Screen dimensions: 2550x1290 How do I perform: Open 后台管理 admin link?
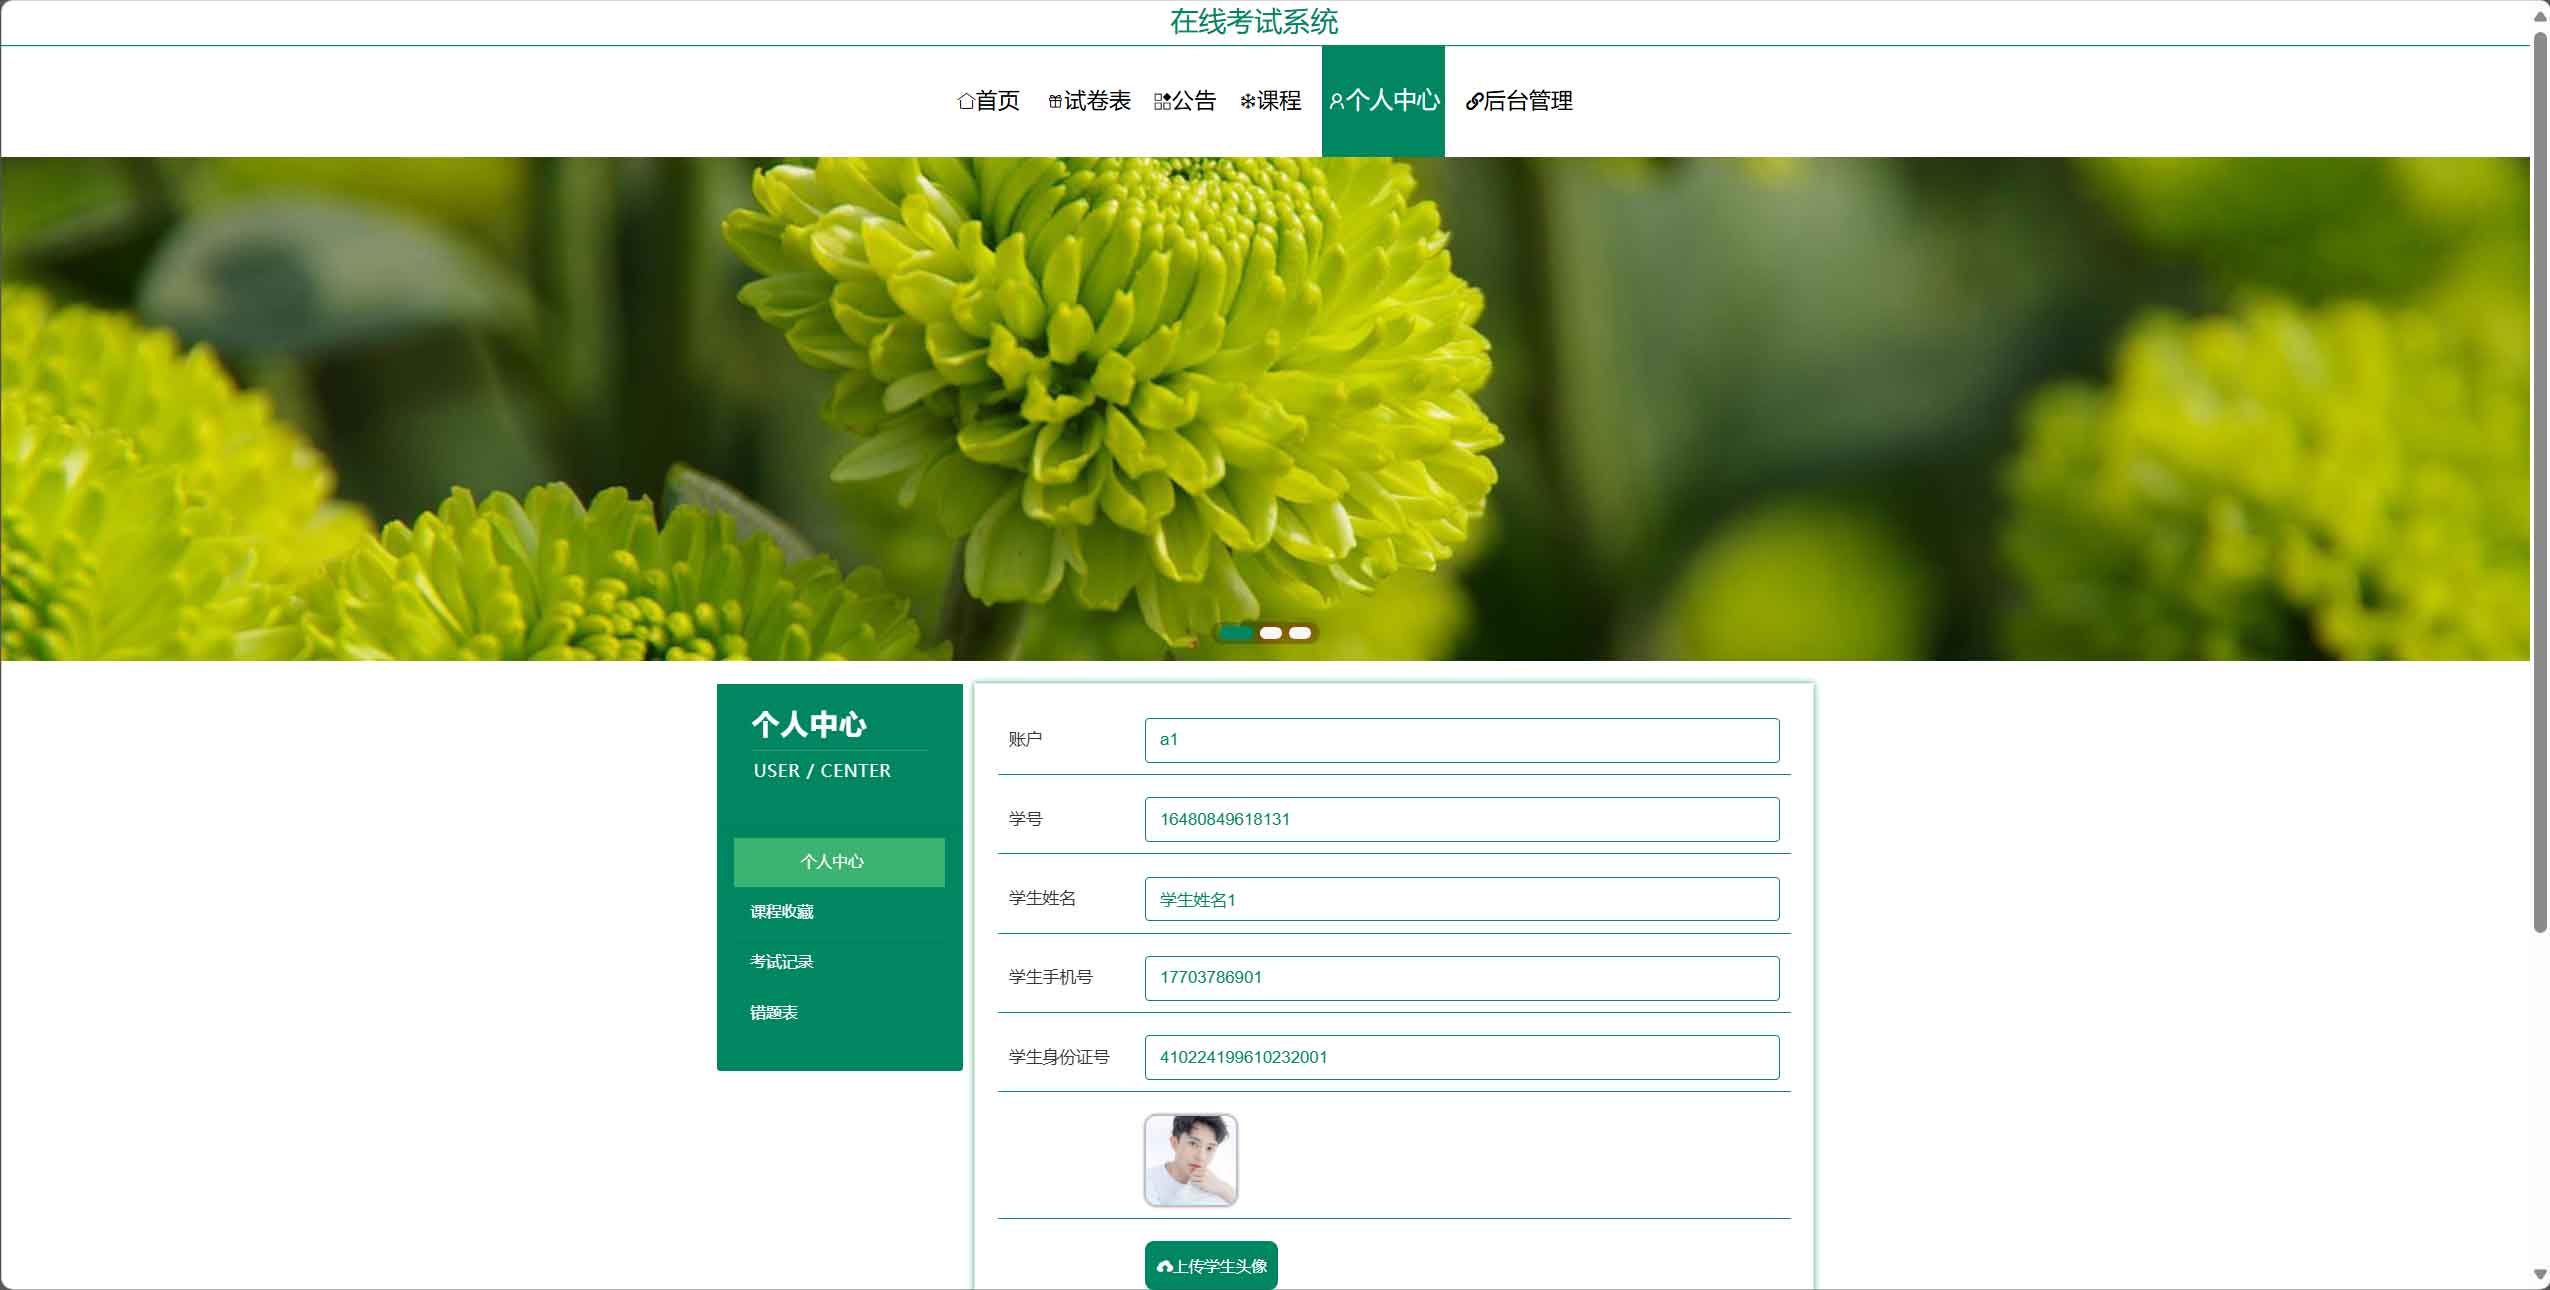[1519, 101]
